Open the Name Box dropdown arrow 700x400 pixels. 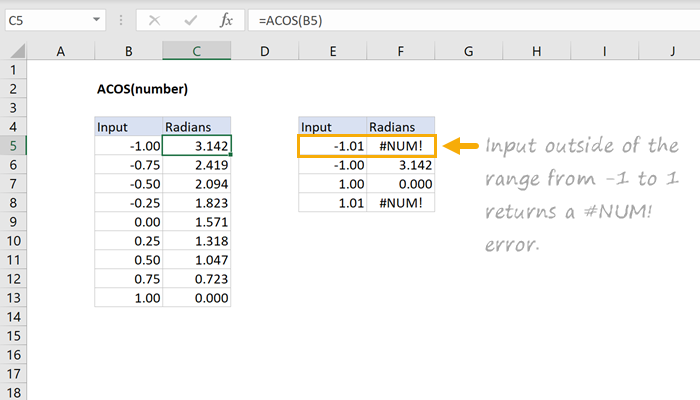click(x=95, y=19)
